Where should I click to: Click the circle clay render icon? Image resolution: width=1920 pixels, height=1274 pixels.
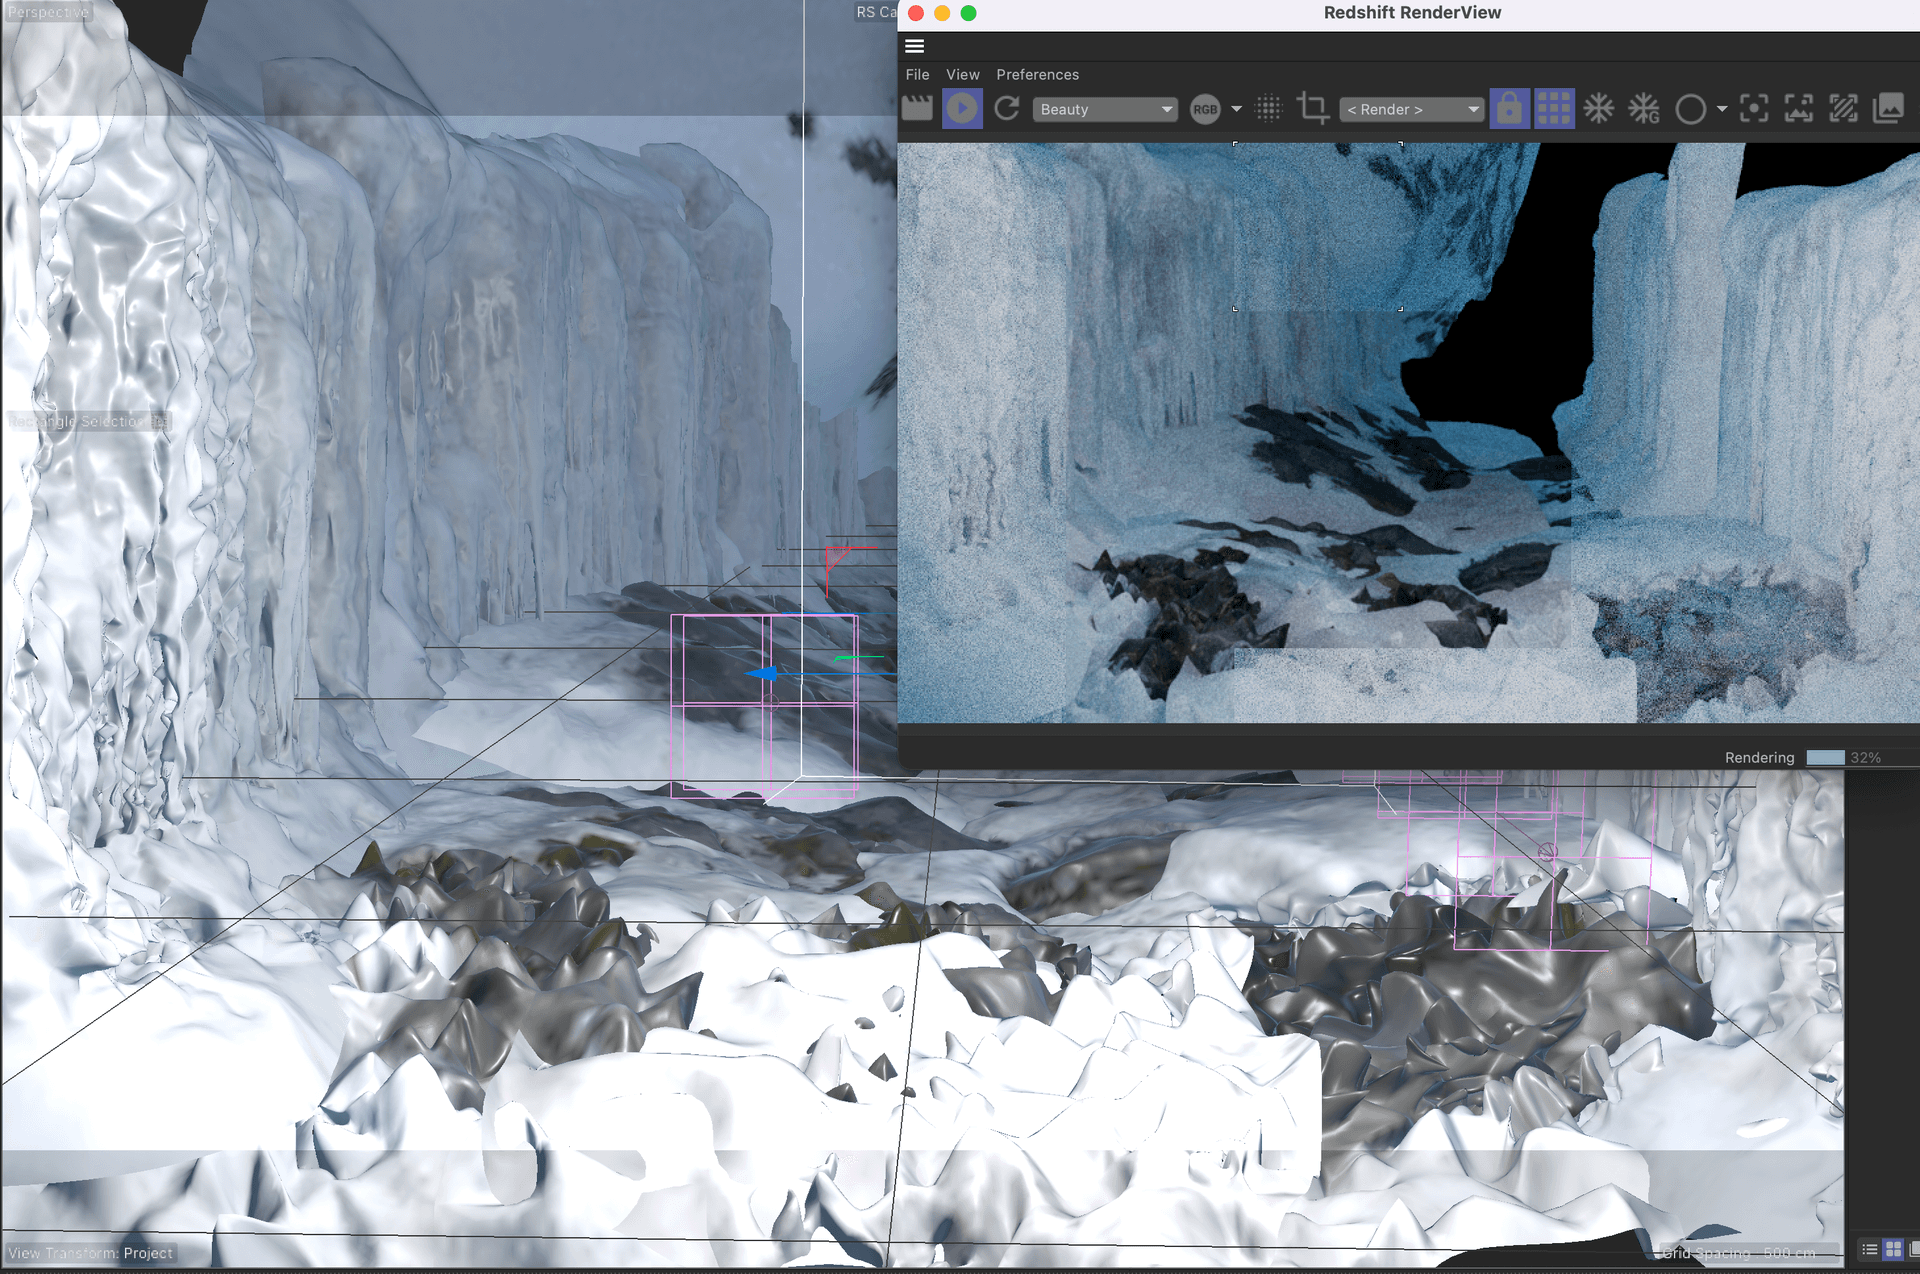click(1690, 109)
